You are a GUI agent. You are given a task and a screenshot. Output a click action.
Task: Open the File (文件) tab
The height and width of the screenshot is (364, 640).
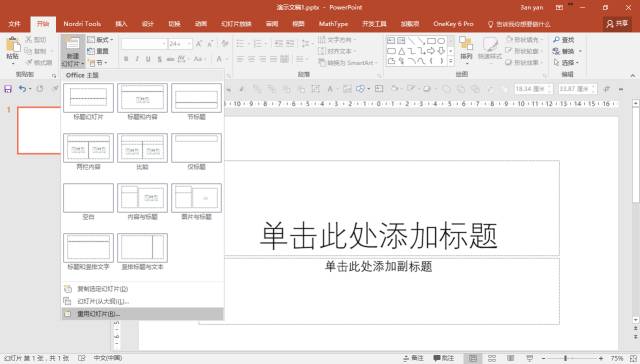(x=15, y=24)
